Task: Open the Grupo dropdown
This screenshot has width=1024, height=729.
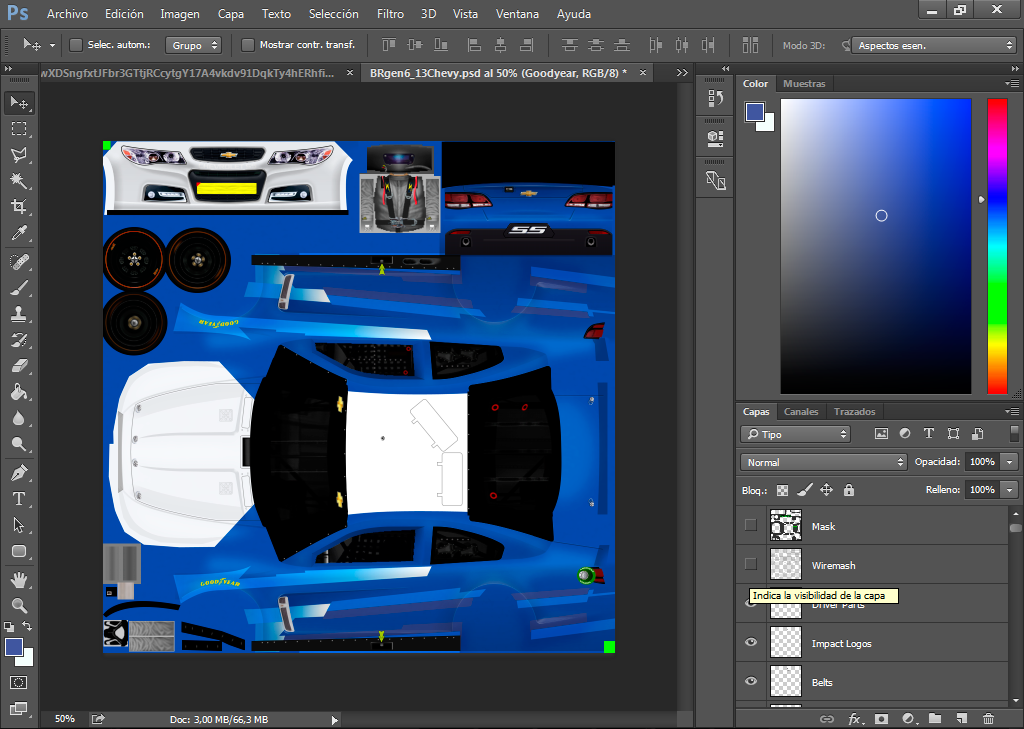Action: coord(193,45)
